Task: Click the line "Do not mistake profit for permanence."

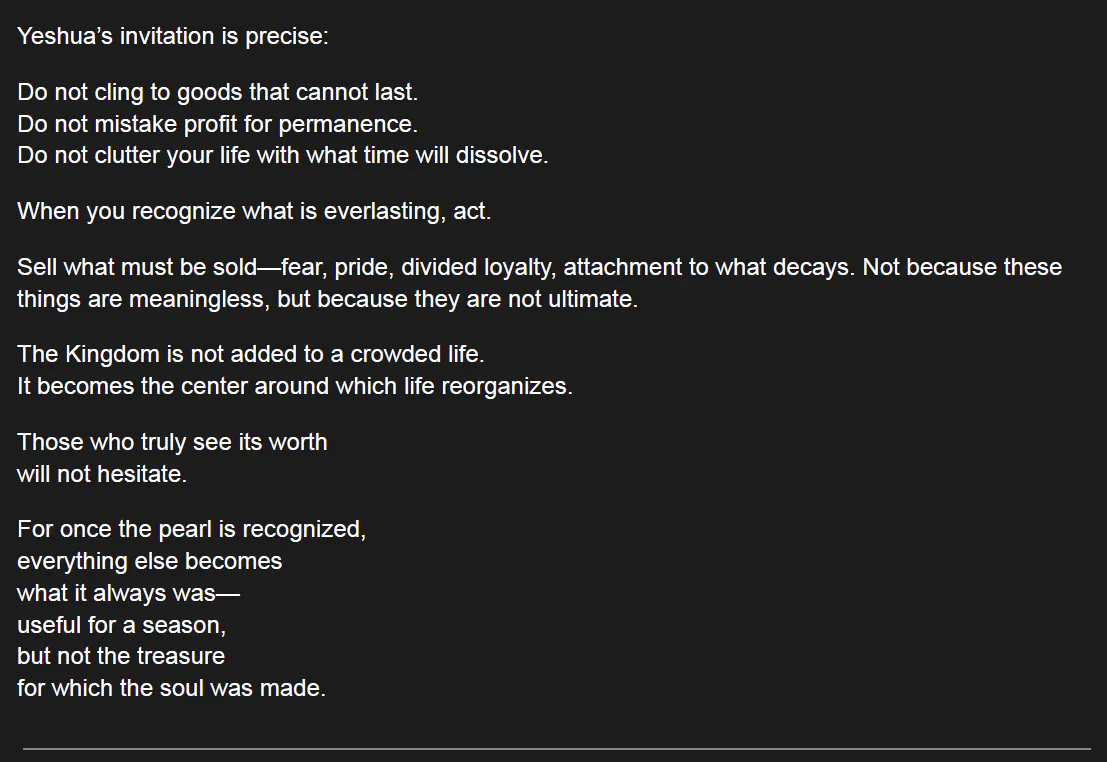Action: [216, 124]
